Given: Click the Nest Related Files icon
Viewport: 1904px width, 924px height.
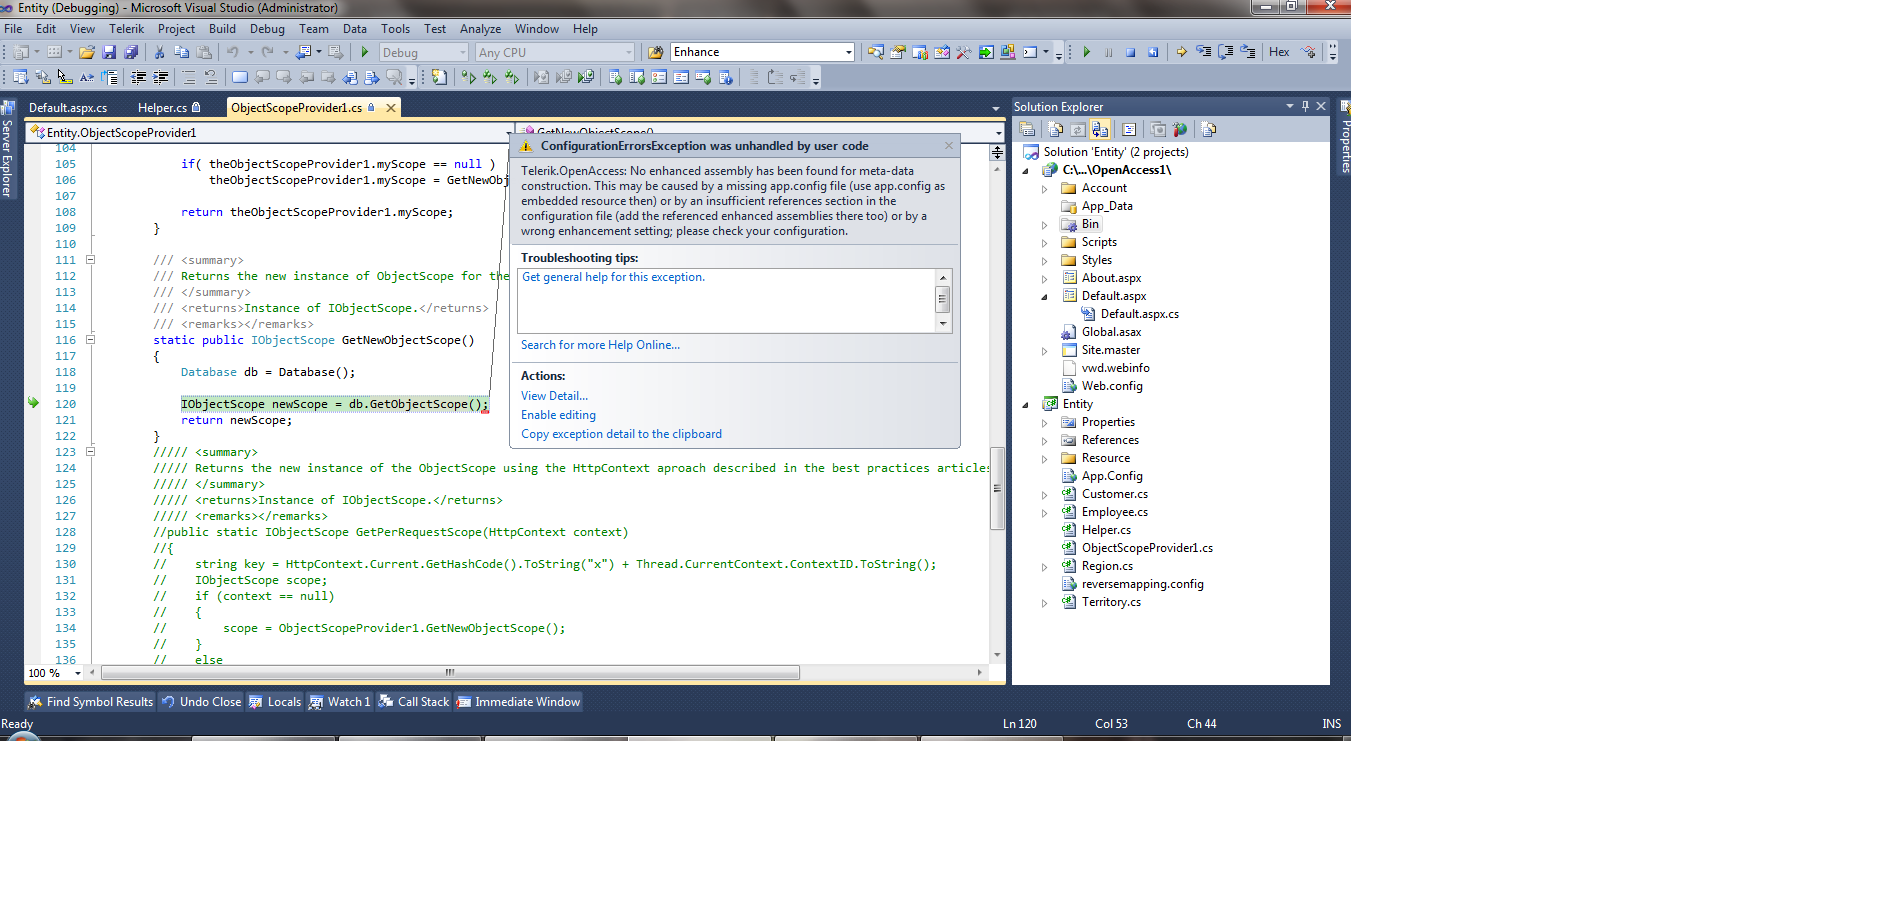Looking at the screenshot, I should pyautogui.click(x=1100, y=129).
